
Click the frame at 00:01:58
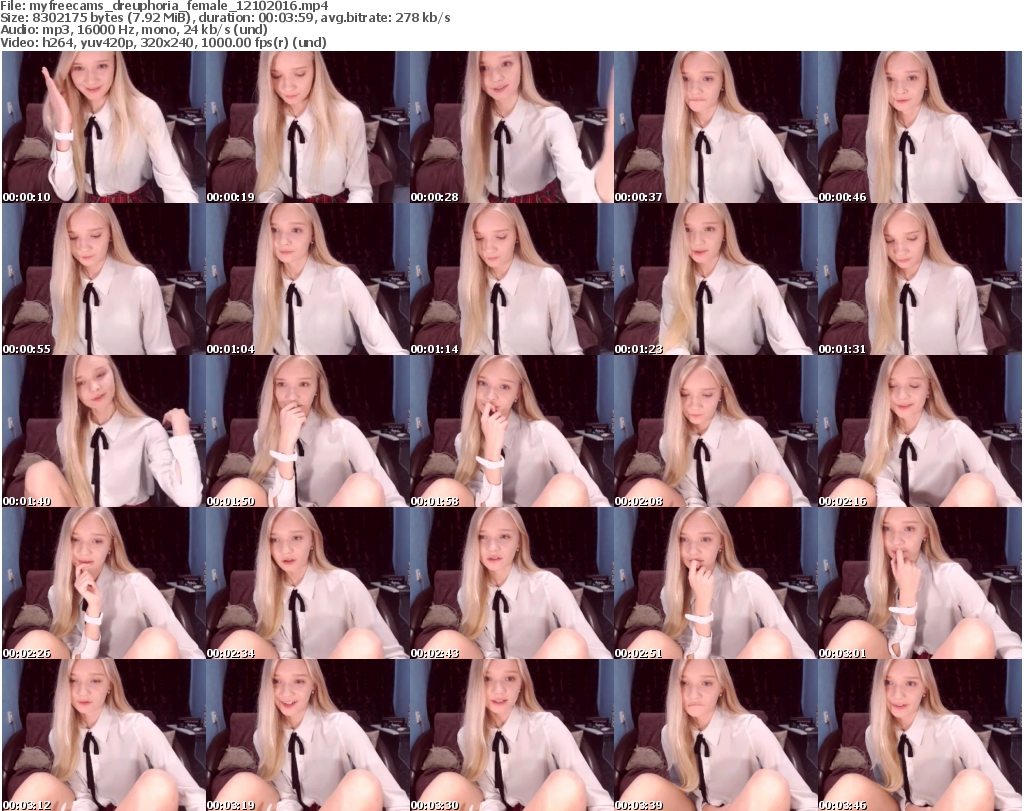click(x=510, y=431)
